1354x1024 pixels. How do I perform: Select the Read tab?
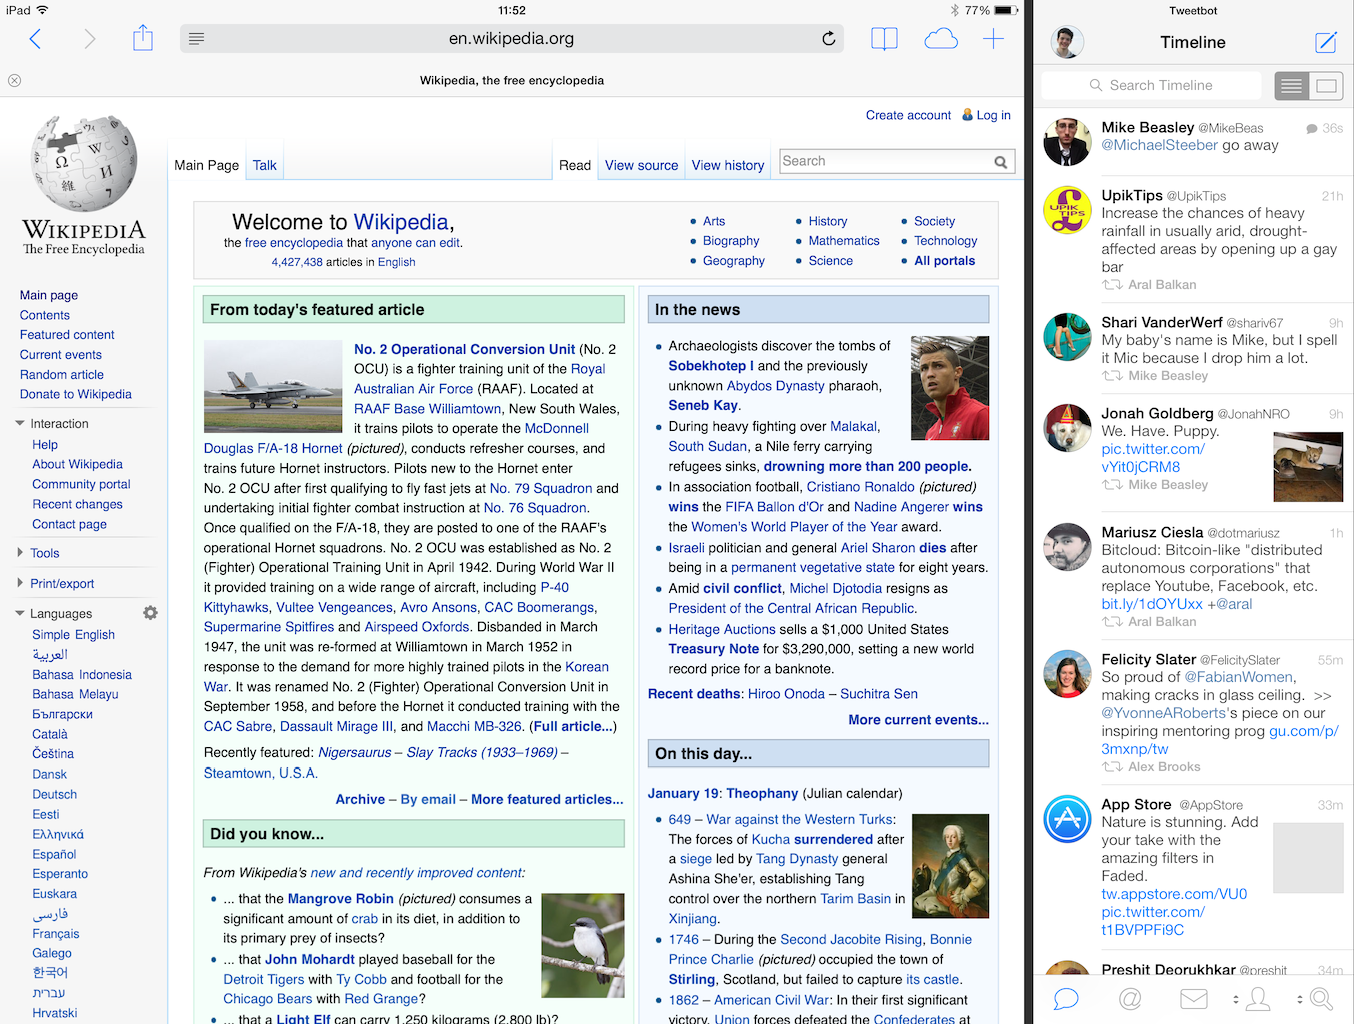pyautogui.click(x=575, y=165)
